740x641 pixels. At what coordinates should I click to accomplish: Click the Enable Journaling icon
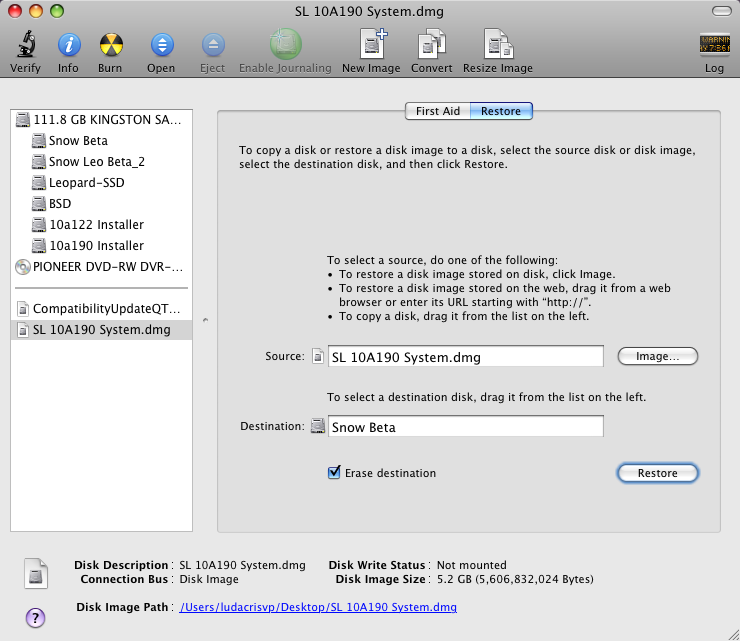(x=286, y=44)
